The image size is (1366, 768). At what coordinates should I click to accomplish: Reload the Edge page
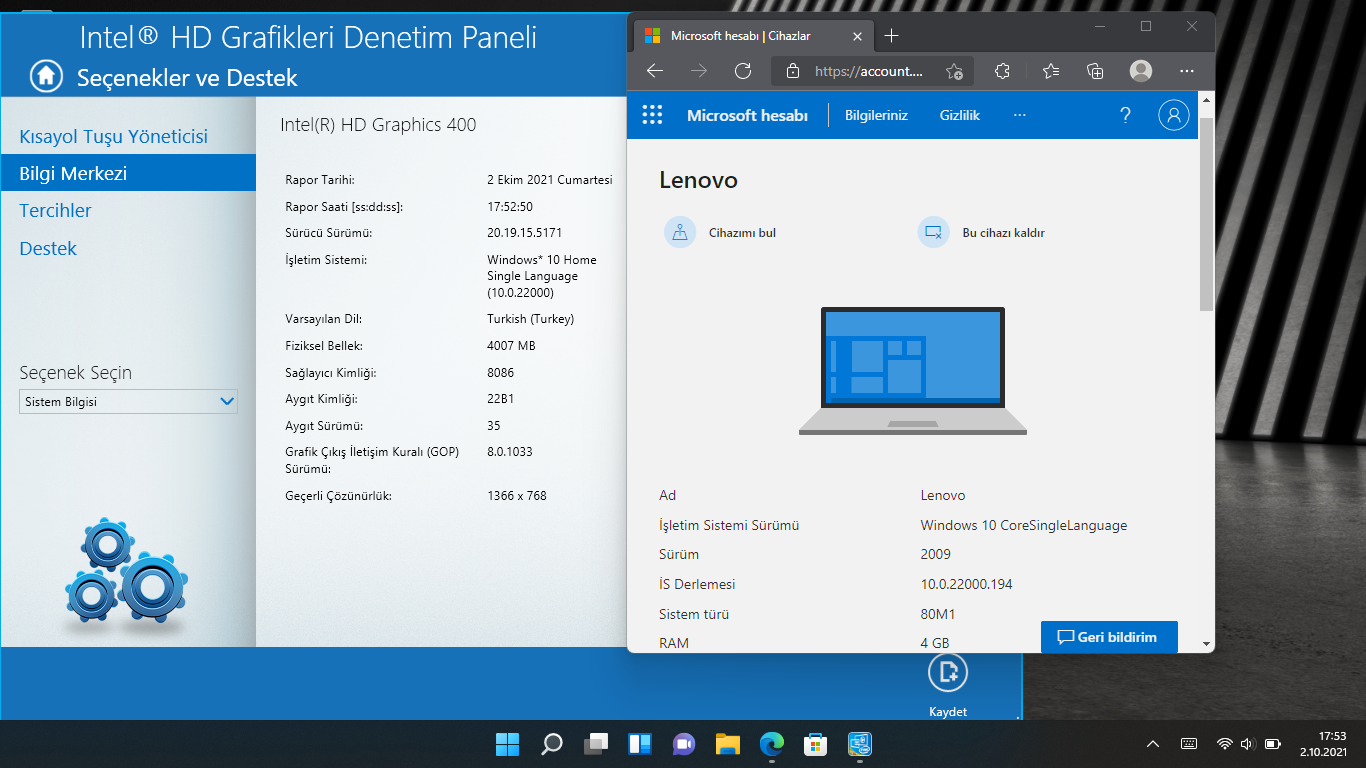(743, 71)
